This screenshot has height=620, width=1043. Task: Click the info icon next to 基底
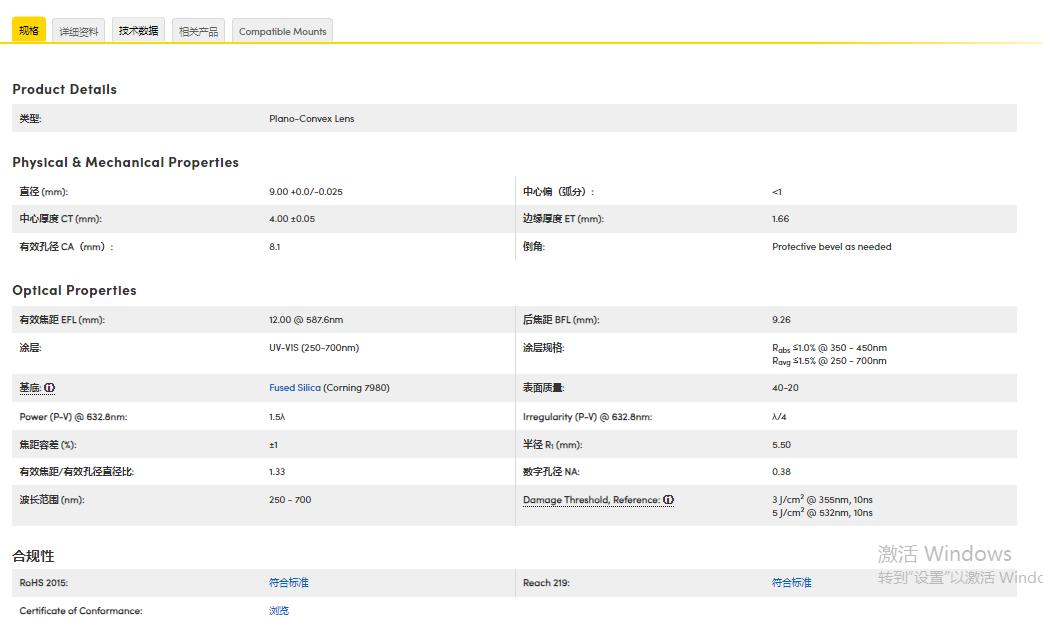click(x=50, y=388)
